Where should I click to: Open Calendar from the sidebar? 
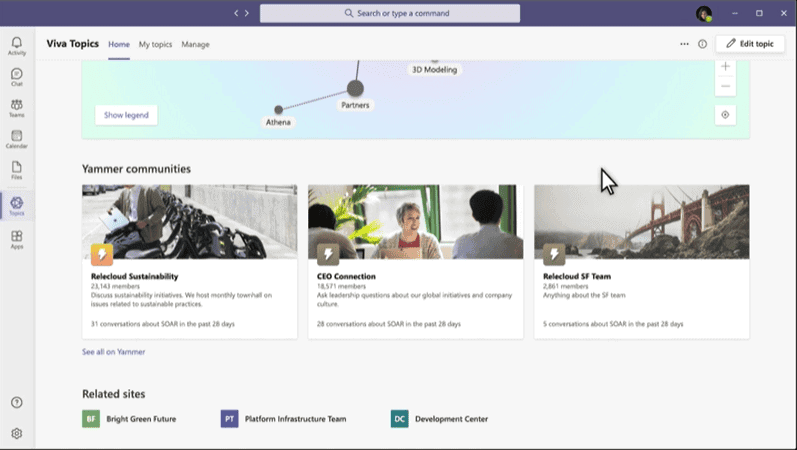point(17,139)
